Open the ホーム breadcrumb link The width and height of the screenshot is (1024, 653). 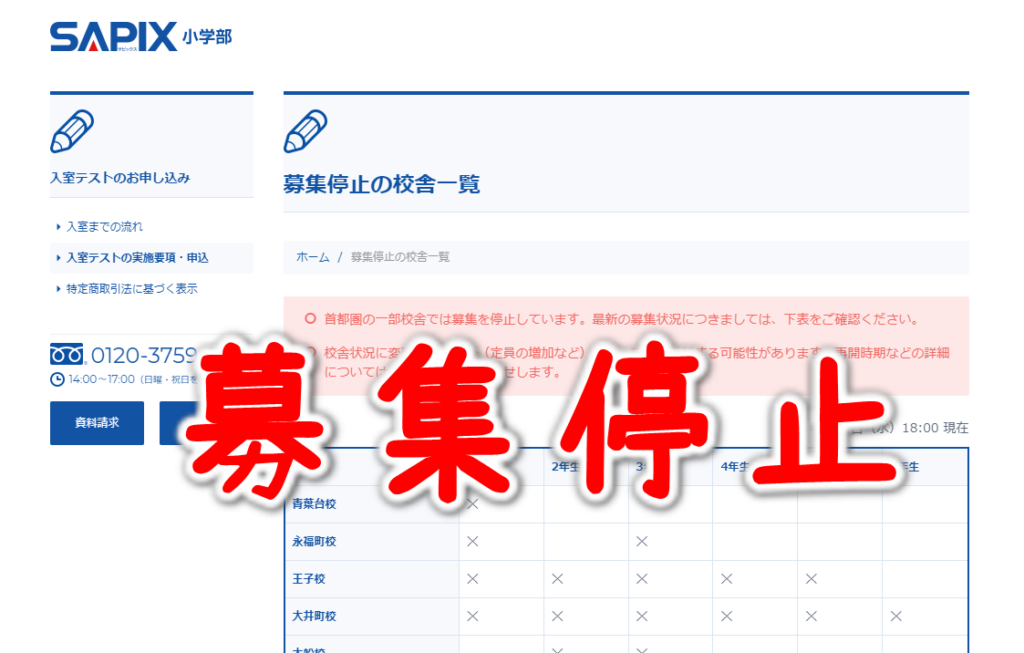pyautogui.click(x=312, y=256)
